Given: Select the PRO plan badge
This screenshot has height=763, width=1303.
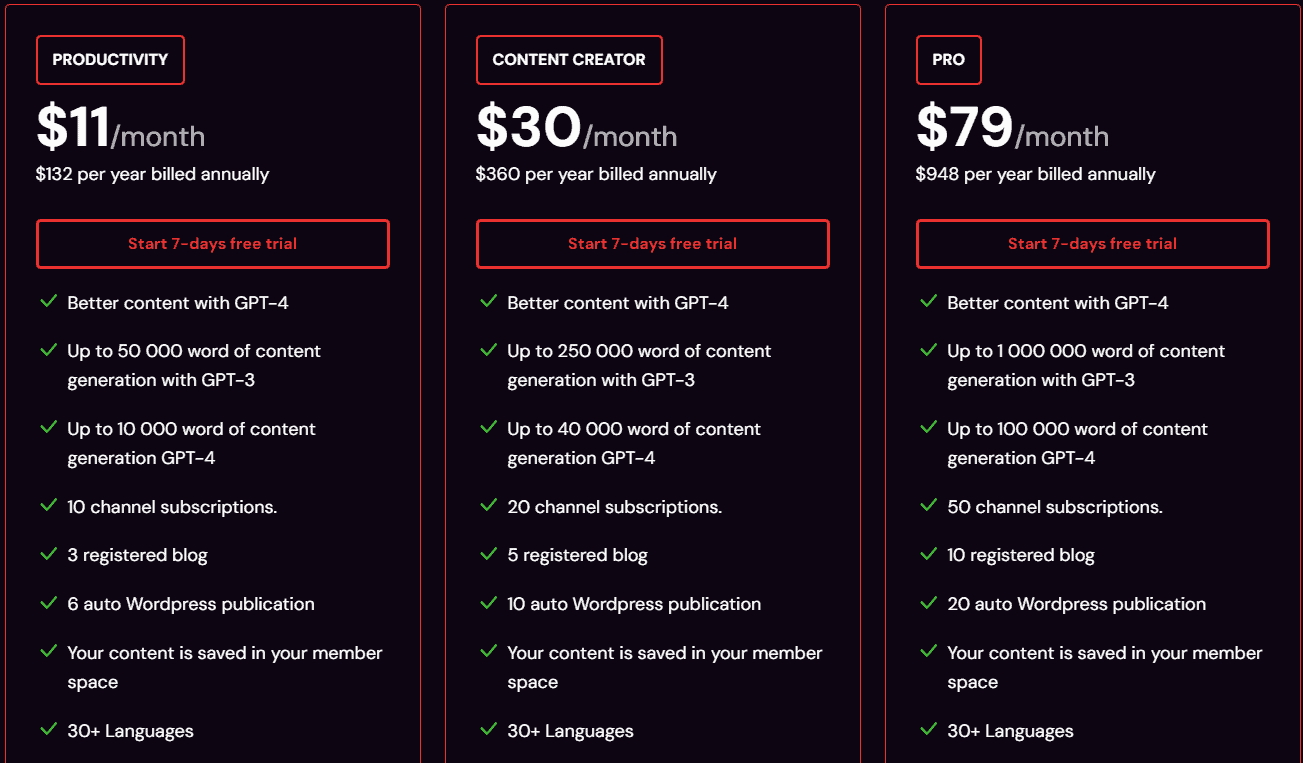Looking at the screenshot, I should tap(948, 60).
